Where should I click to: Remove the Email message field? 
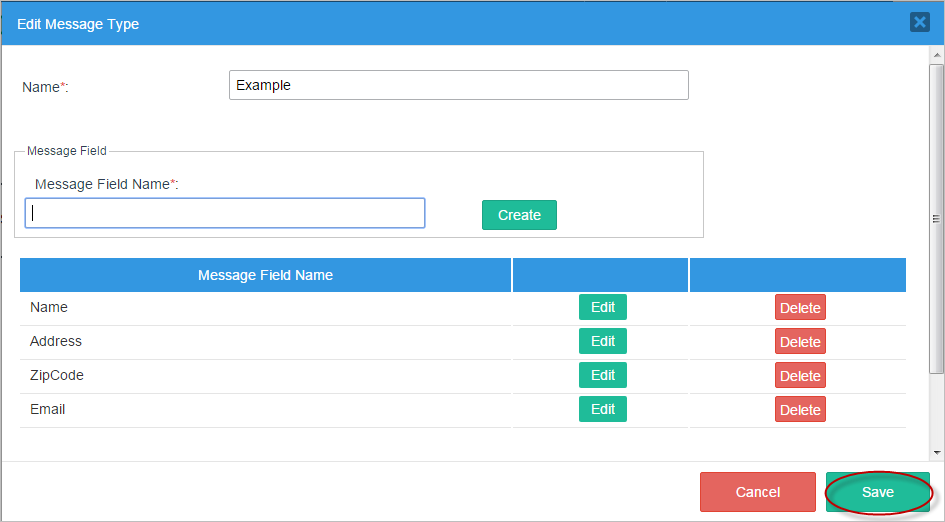click(800, 410)
